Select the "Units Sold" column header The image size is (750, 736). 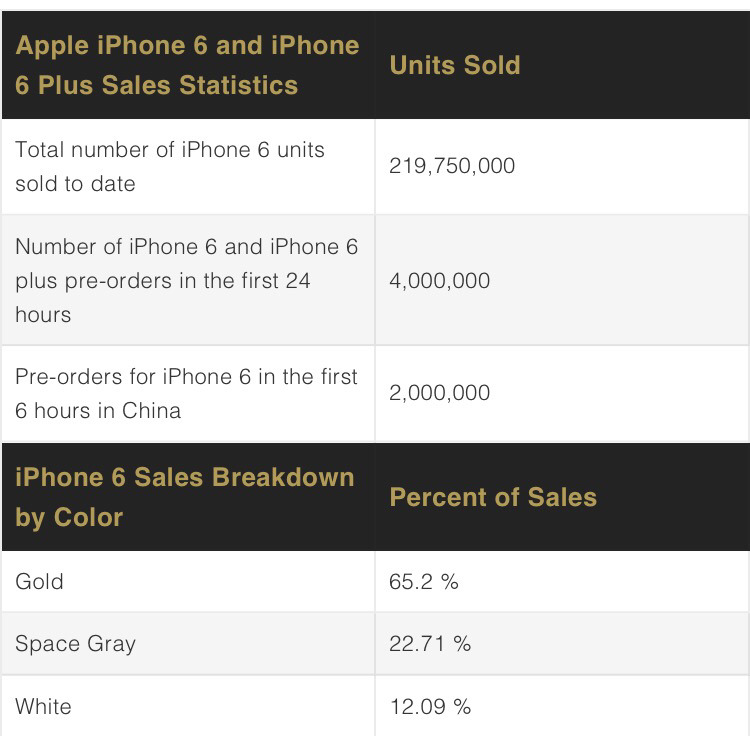455,65
